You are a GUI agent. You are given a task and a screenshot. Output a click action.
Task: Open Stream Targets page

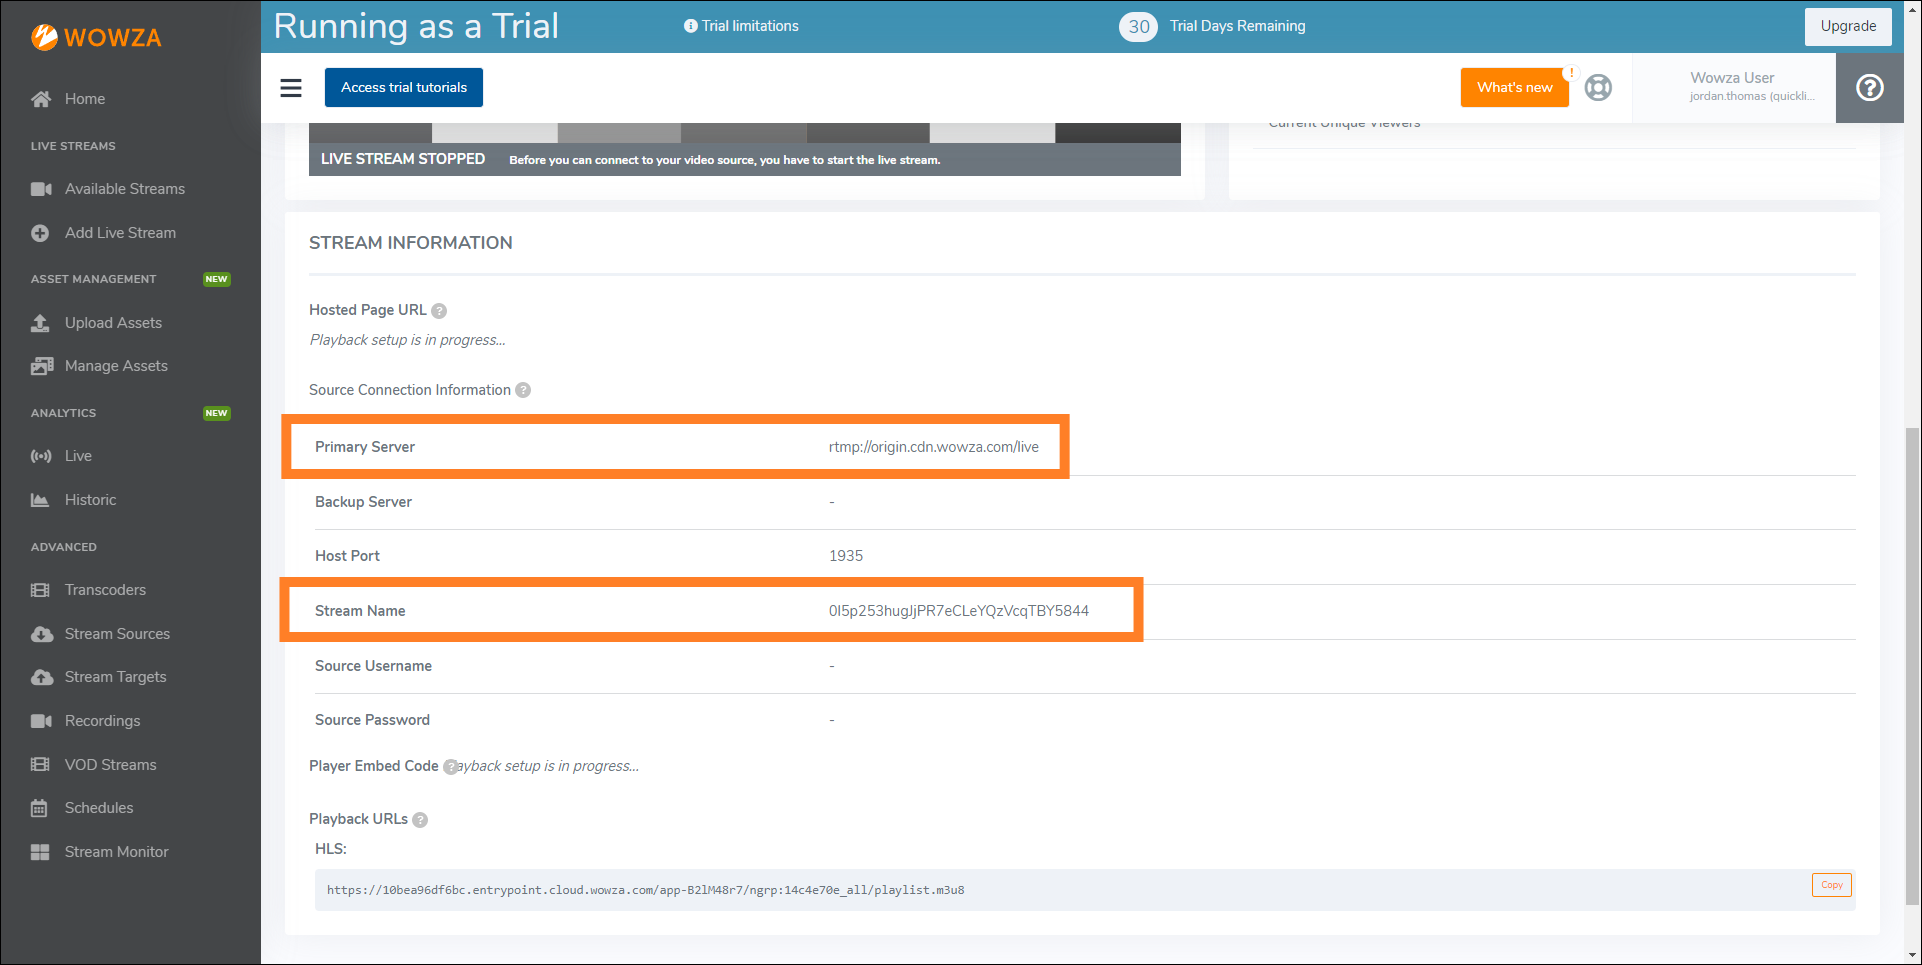pos(115,677)
